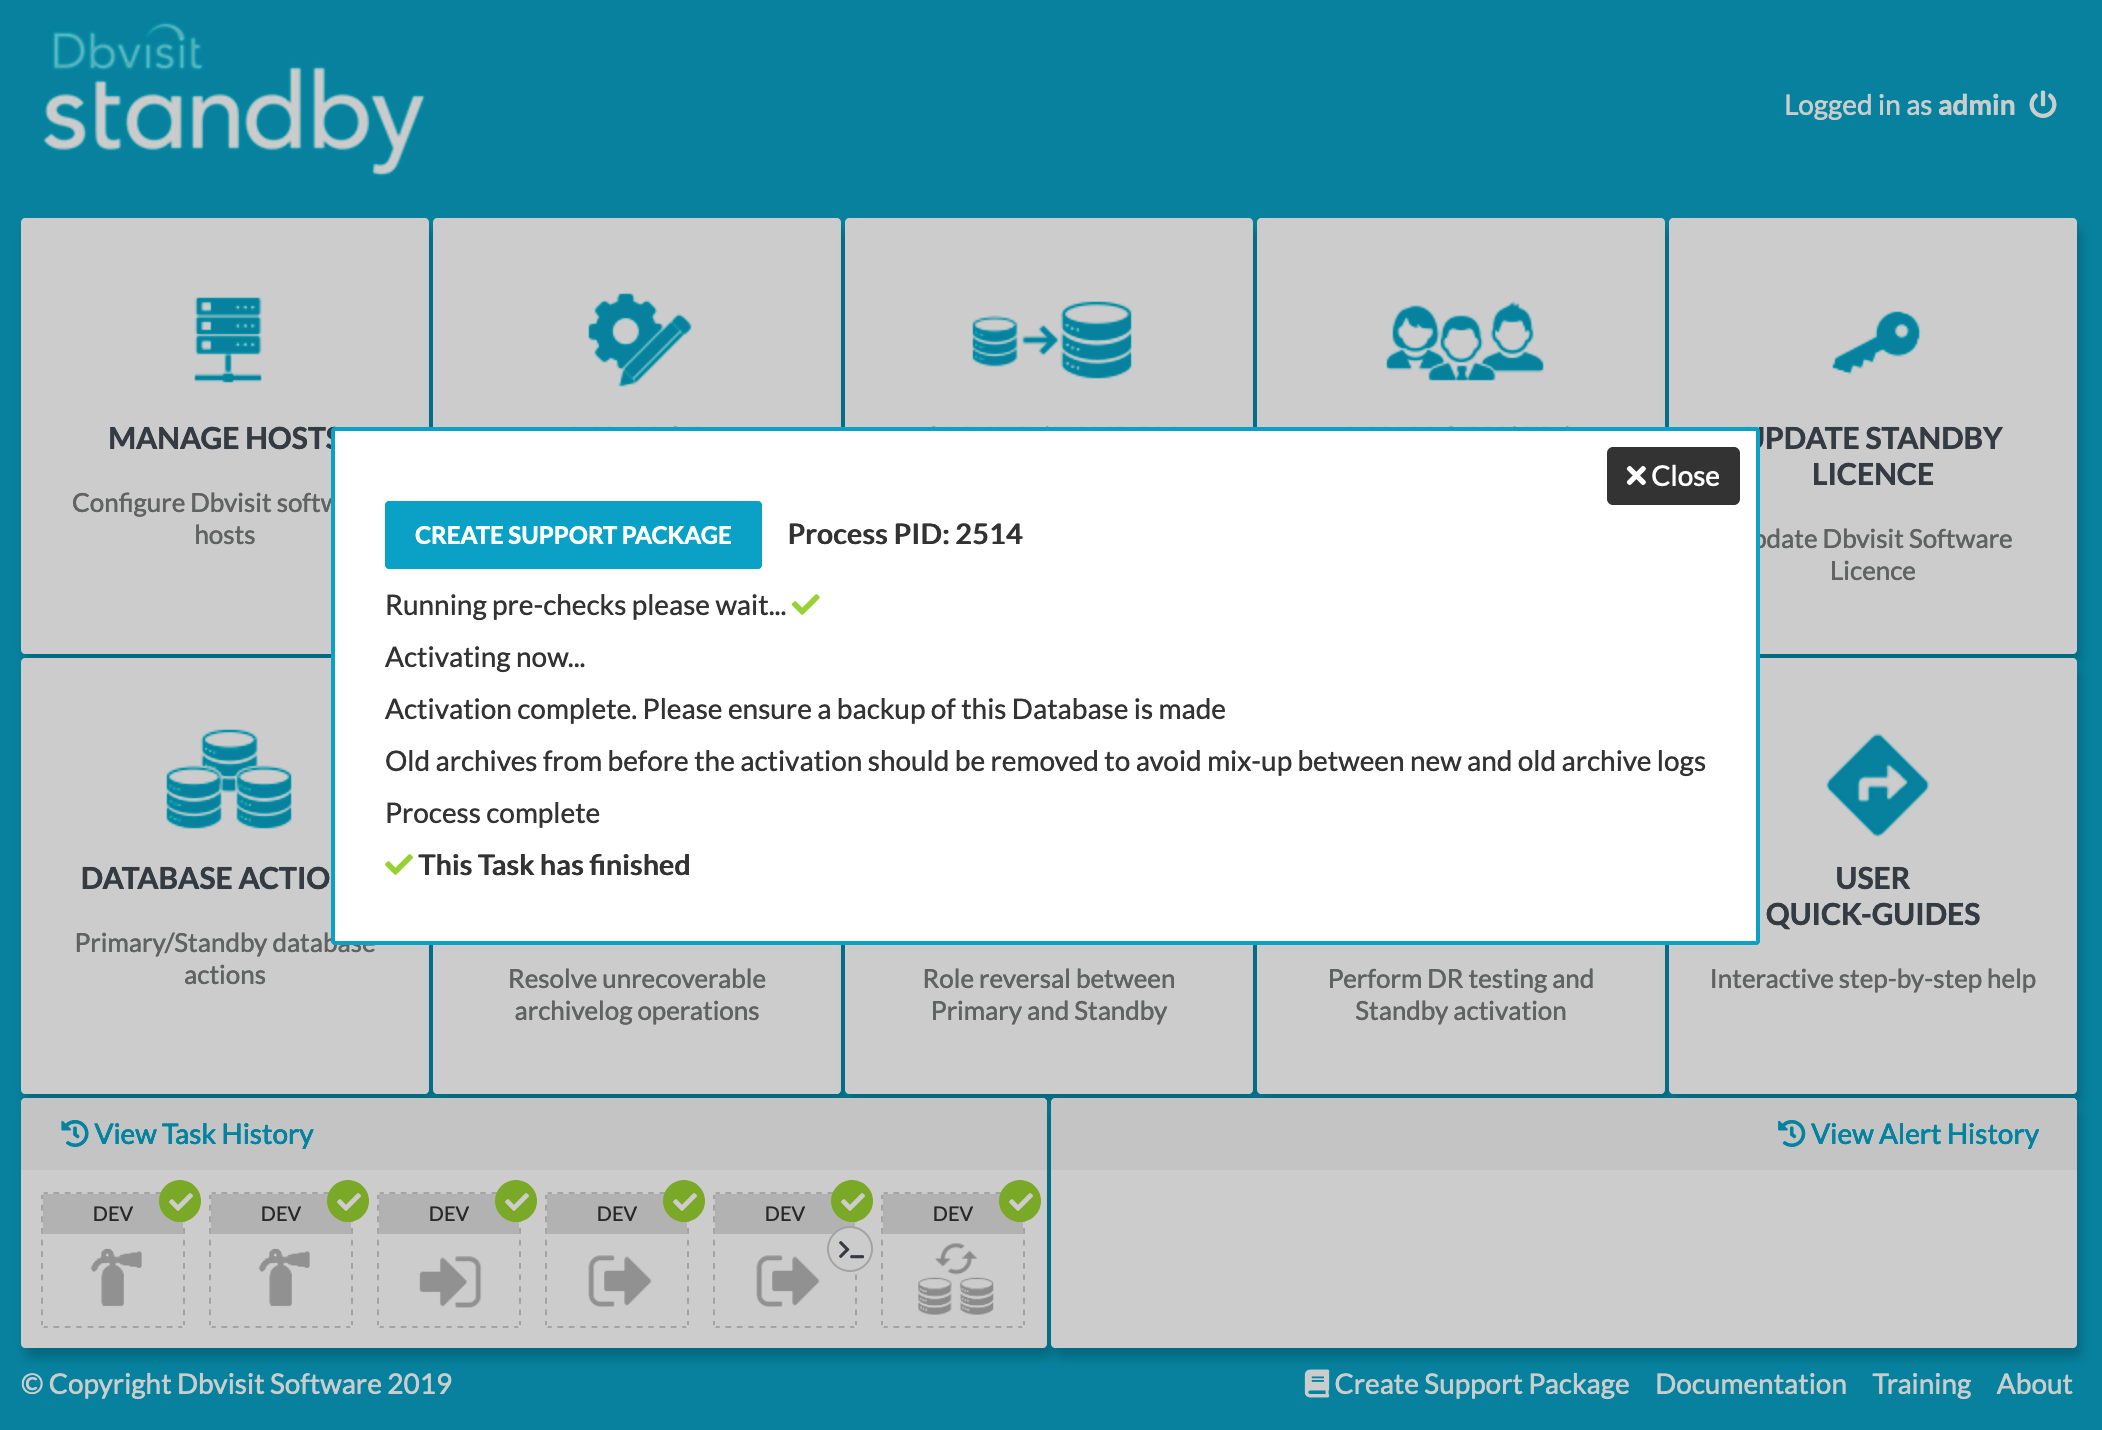Click the Update Standby Licence key icon
The height and width of the screenshot is (1430, 2102).
pos(1875,341)
